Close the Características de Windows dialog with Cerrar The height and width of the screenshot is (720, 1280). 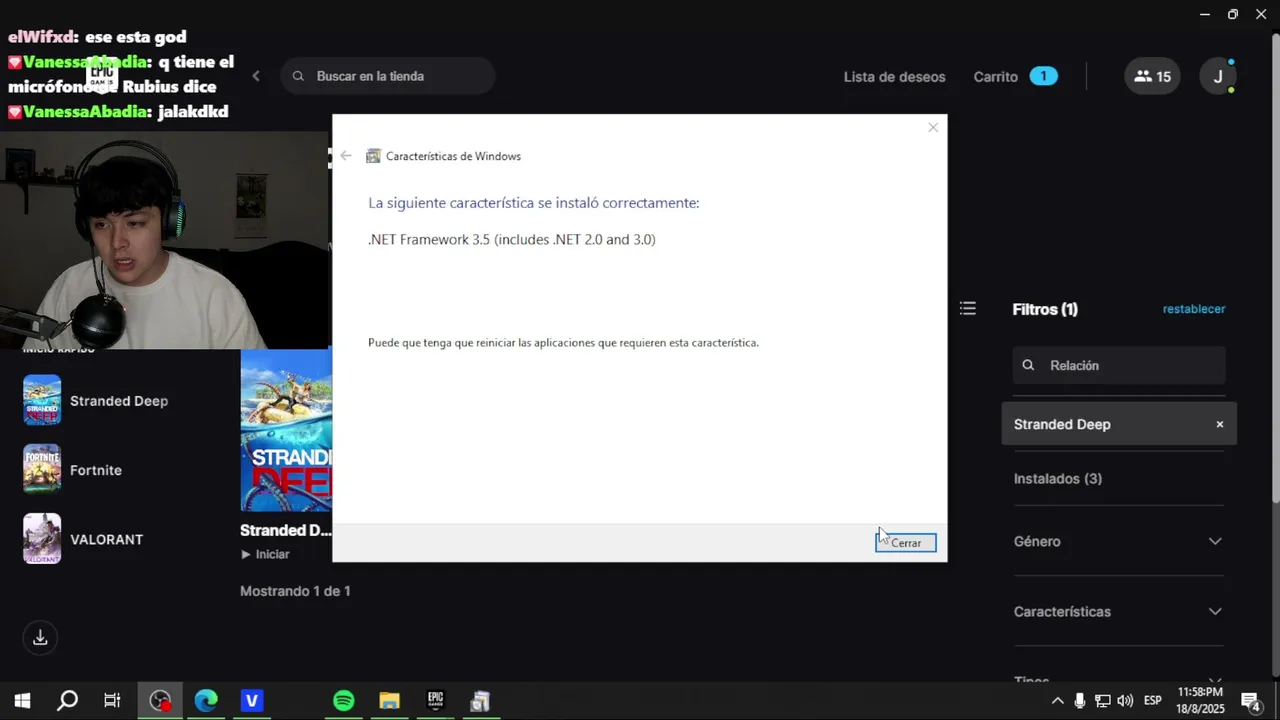tap(906, 543)
